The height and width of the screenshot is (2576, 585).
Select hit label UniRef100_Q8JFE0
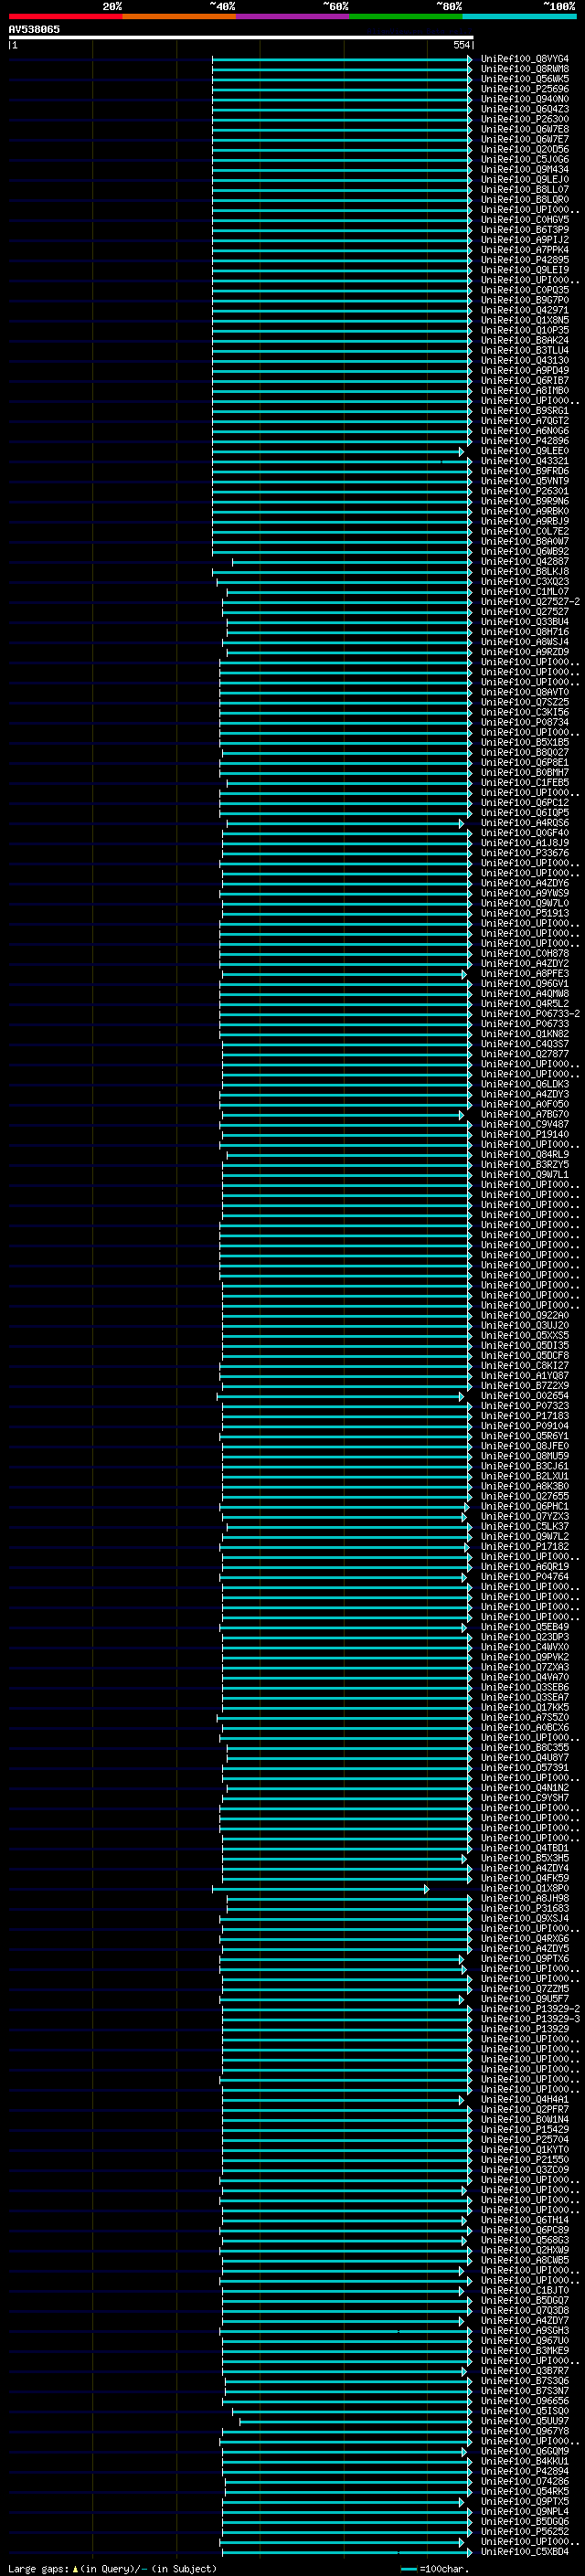tap(525, 1445)
